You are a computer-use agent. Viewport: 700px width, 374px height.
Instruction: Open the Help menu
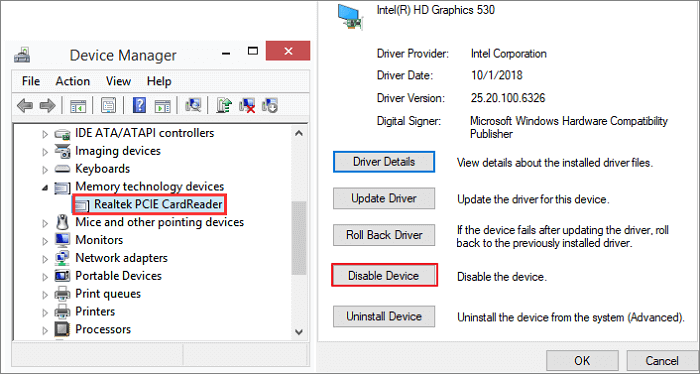tap(159, 81)
